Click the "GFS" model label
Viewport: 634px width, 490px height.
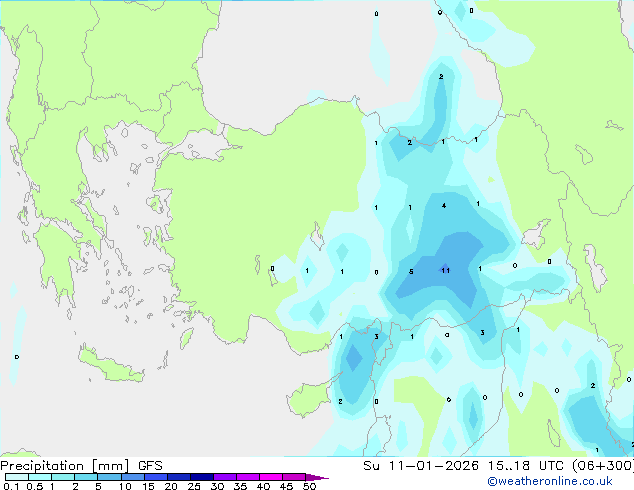(150, 466)
